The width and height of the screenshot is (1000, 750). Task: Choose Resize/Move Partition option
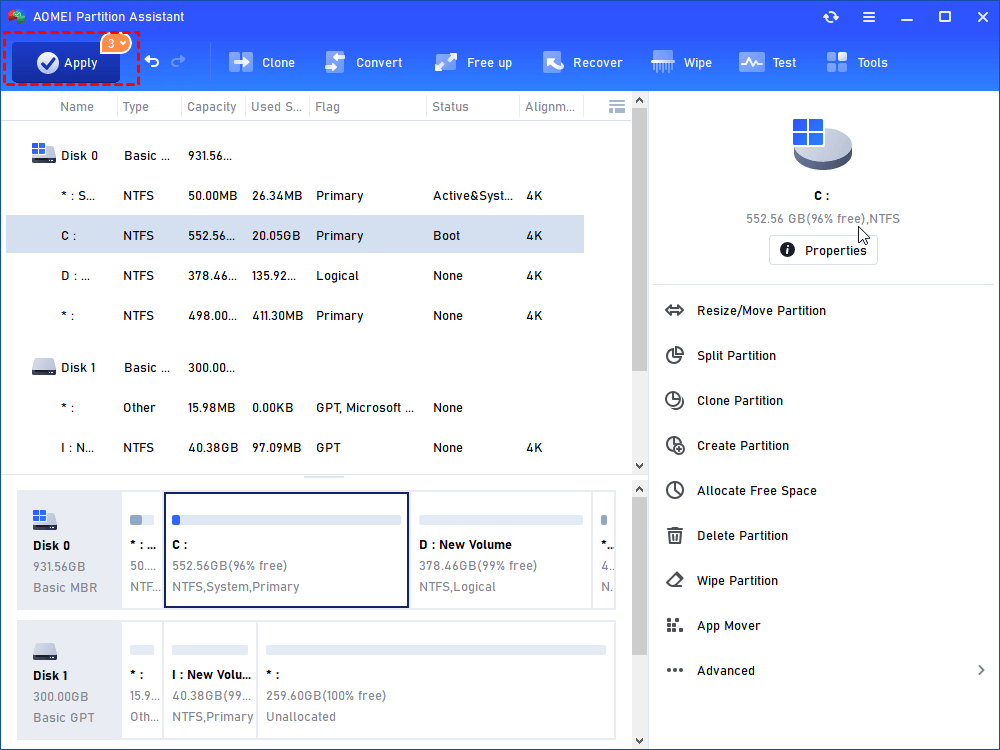point(761,311)
